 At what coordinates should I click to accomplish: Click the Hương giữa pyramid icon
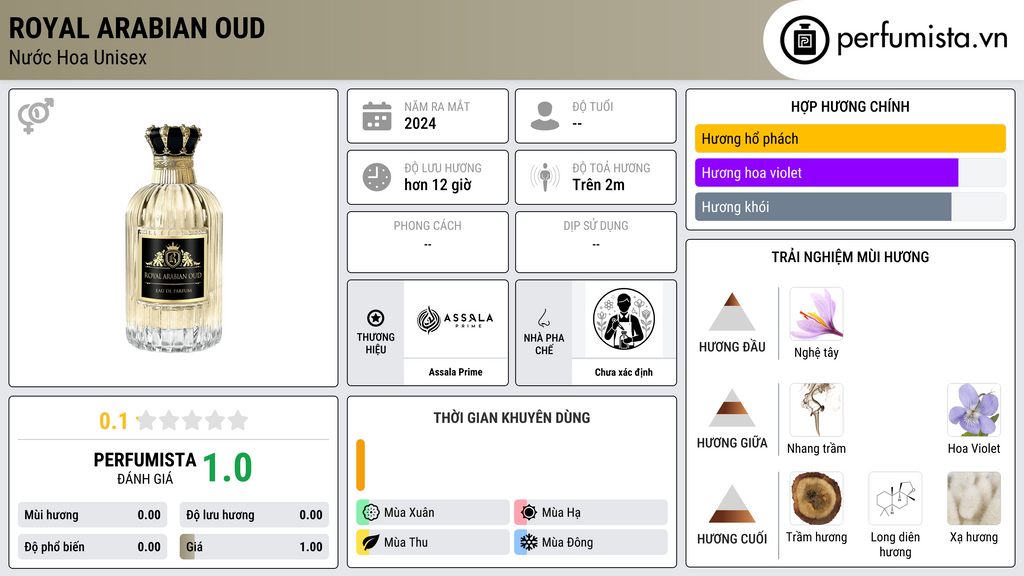point(732,408)
